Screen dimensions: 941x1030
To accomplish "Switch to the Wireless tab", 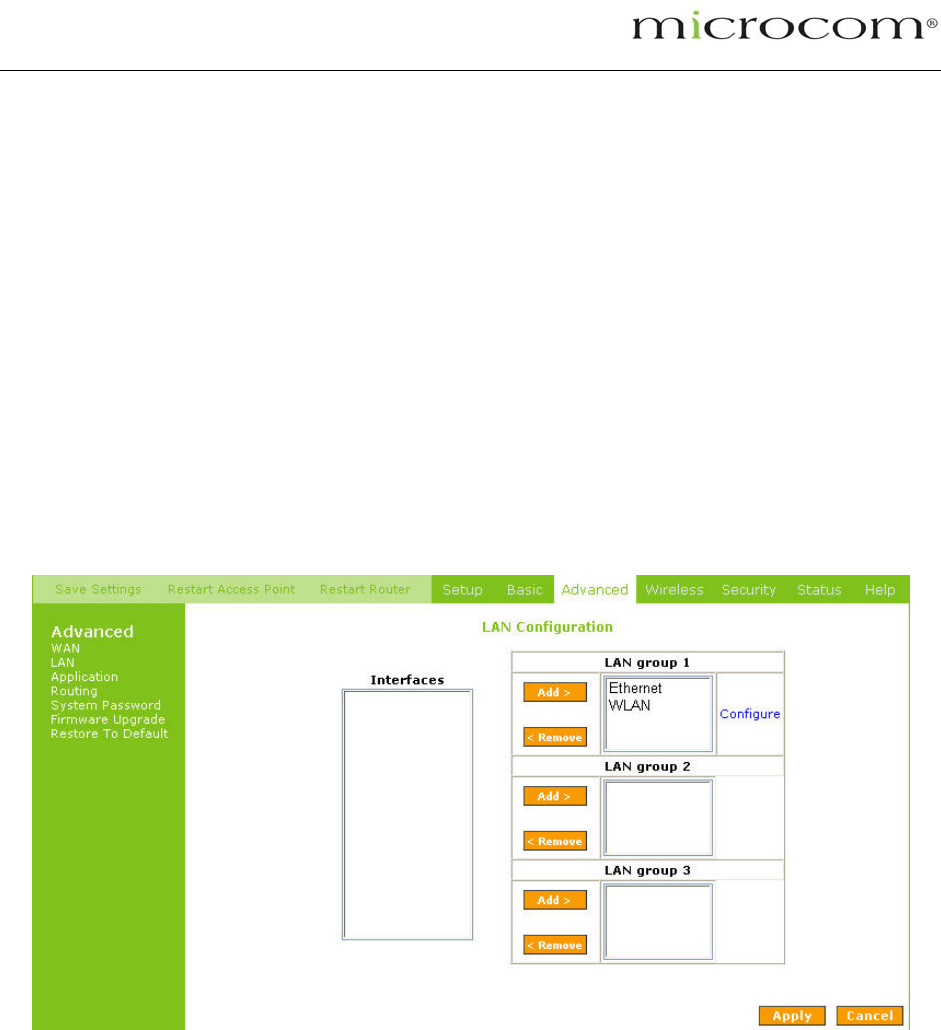I will [674, 590].
